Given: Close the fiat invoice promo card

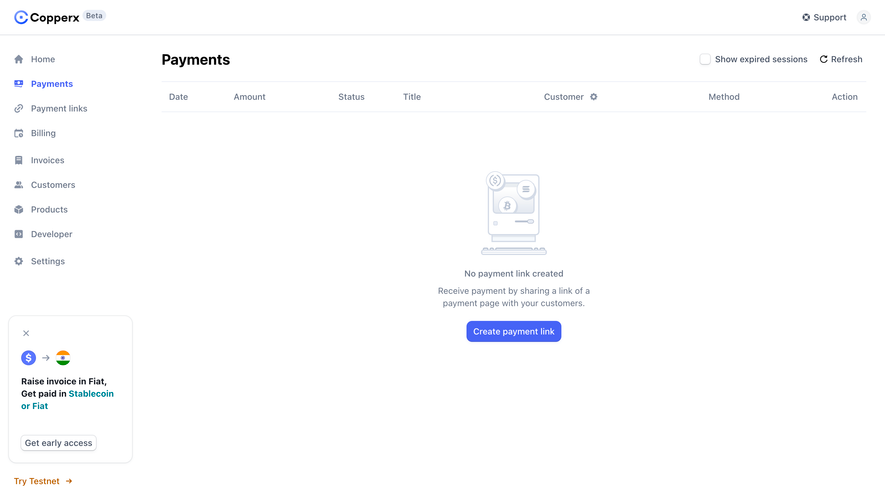Looking at the screenshot, I should click(26, 333).
